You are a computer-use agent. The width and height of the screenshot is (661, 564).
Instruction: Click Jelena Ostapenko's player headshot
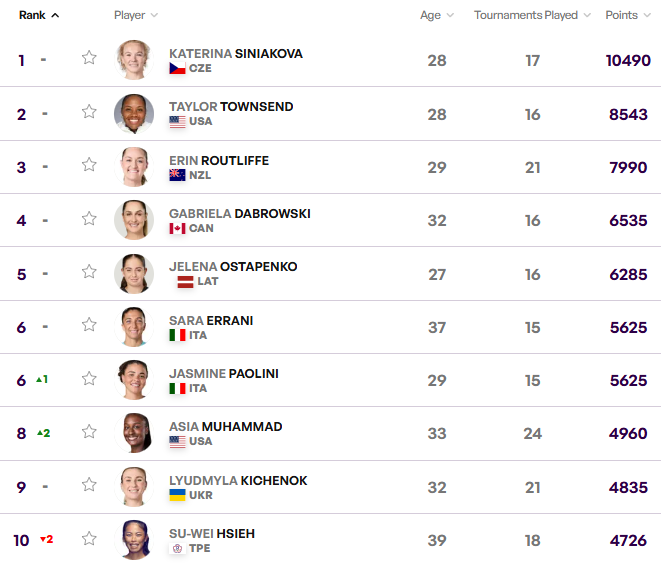pos(133,273)
